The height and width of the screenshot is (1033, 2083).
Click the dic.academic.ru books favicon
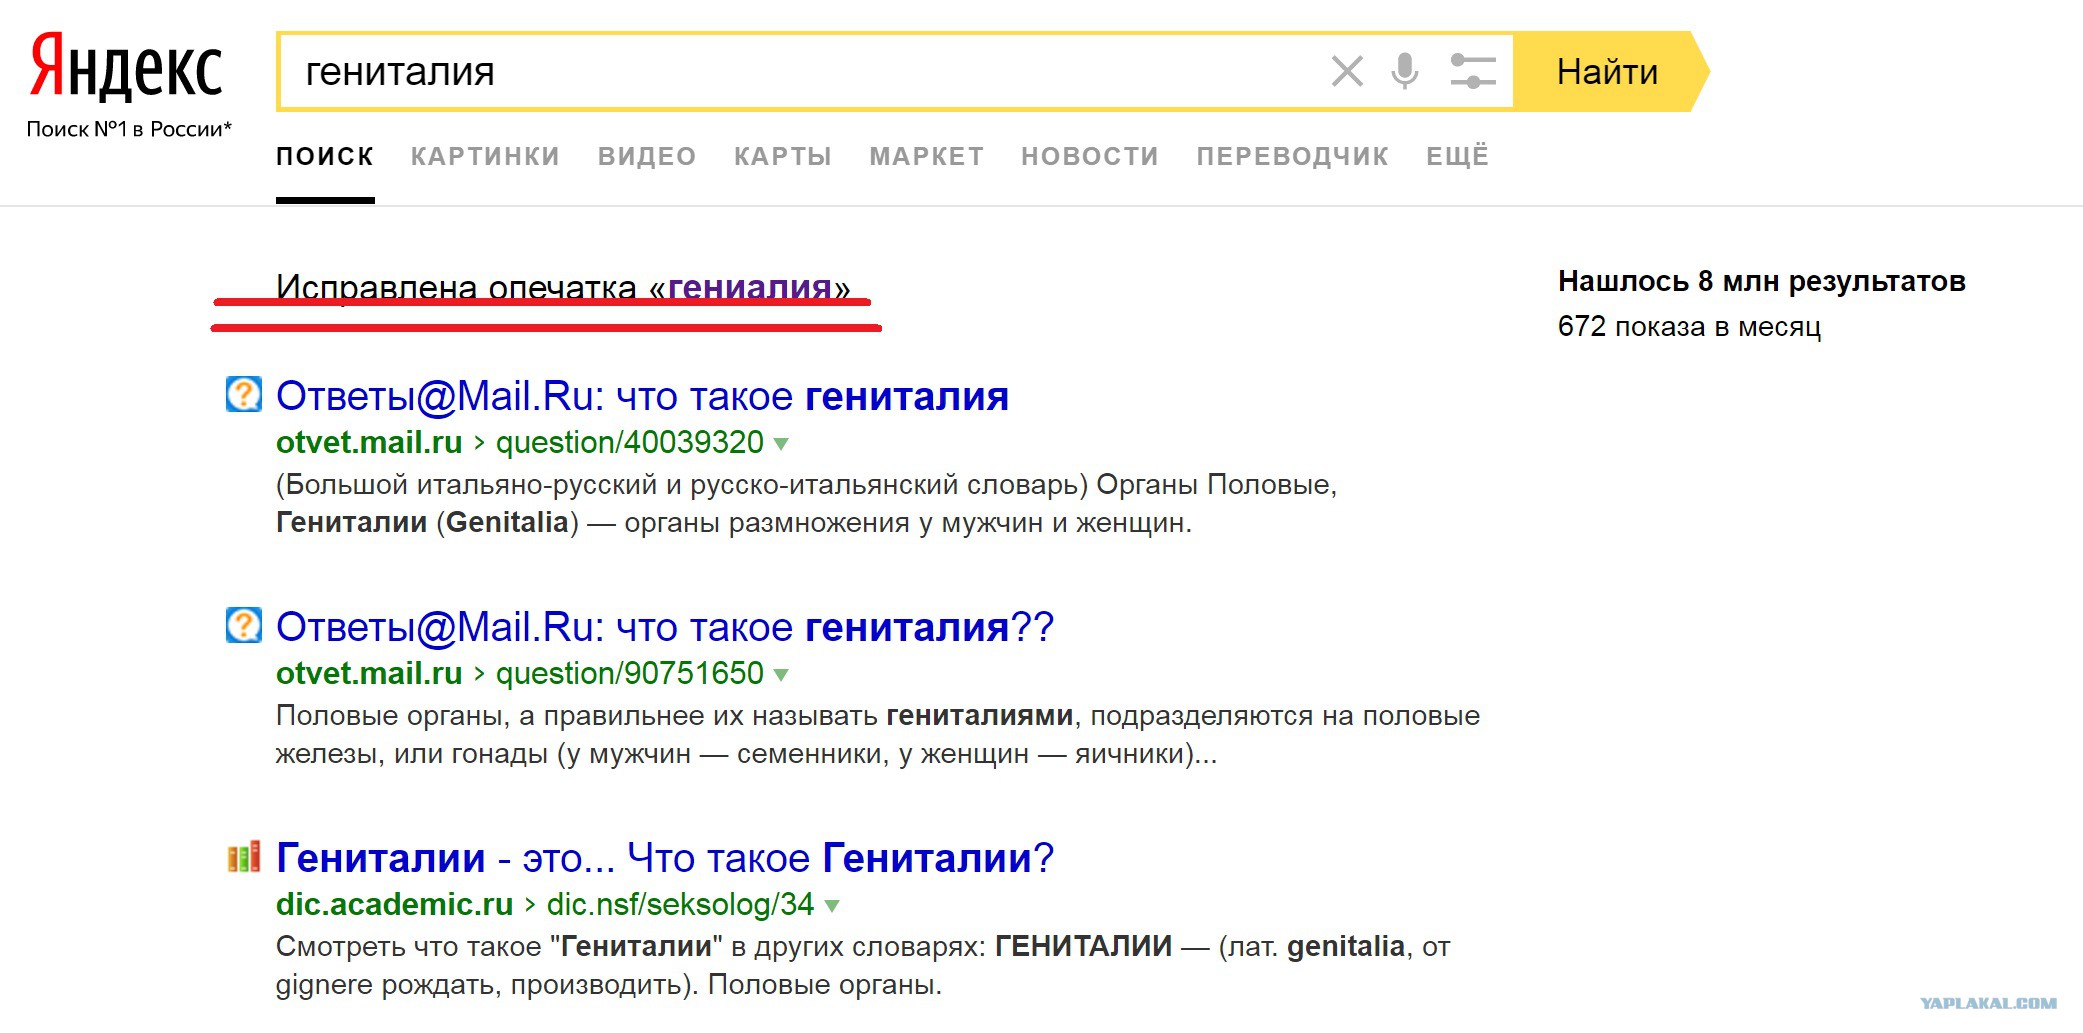tap(244, 856)
